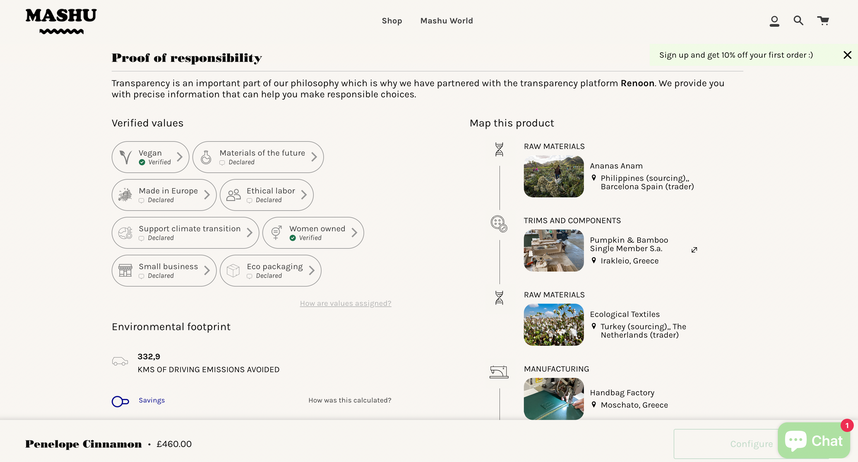858x462 pixels.
Task: Expand the Ethical labor chevron
Action: [304, 195]
